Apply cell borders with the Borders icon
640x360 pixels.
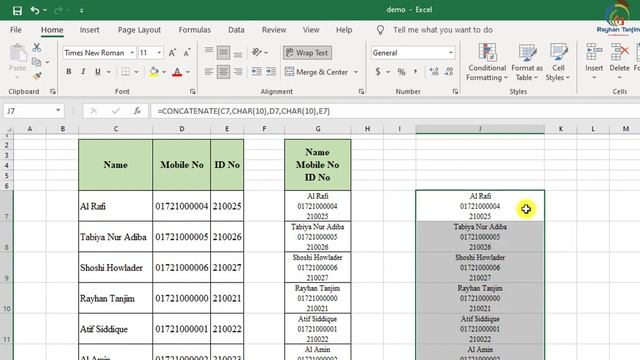126,72
